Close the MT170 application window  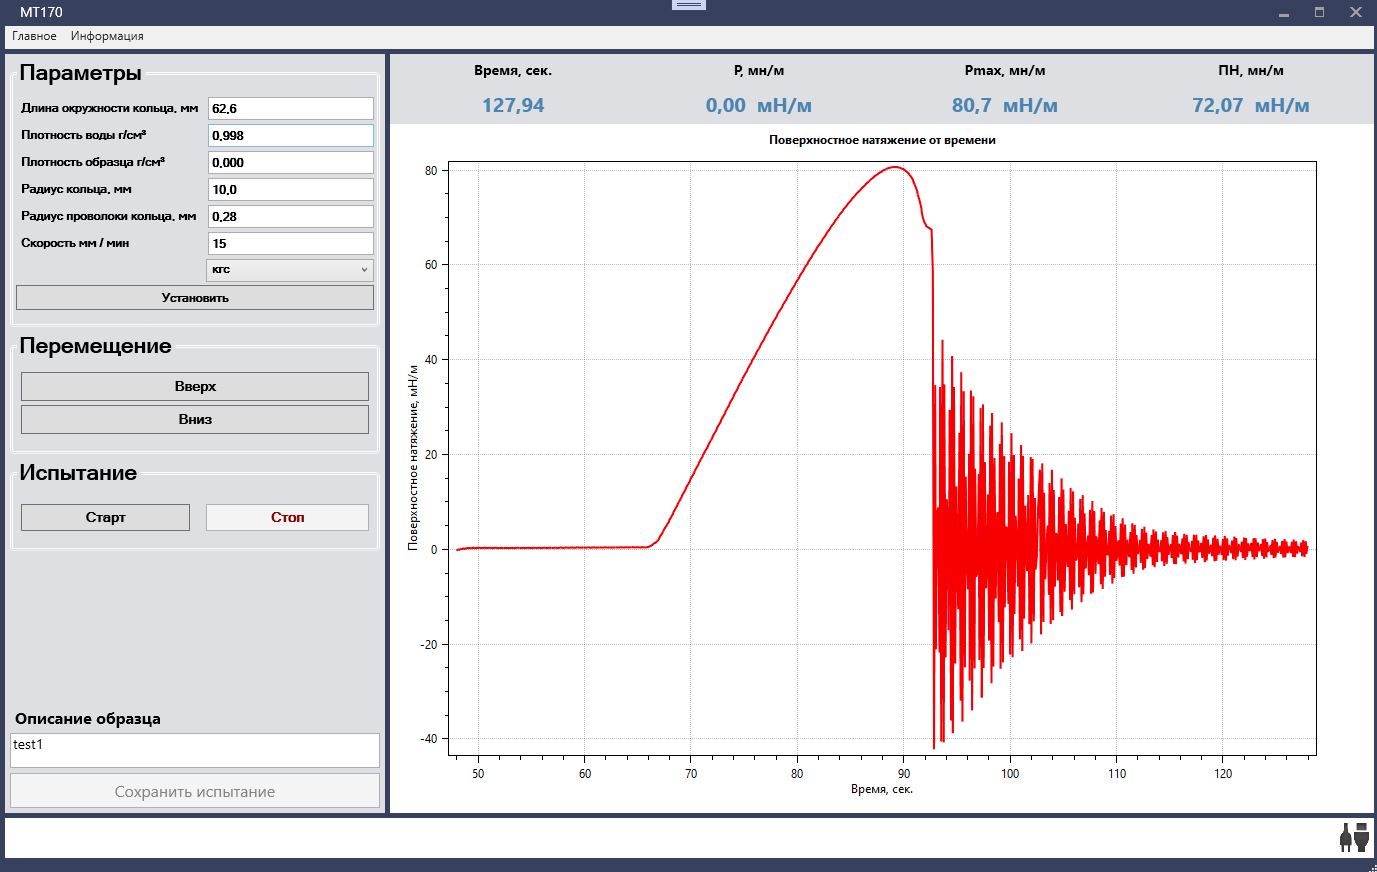(1355, 13)
